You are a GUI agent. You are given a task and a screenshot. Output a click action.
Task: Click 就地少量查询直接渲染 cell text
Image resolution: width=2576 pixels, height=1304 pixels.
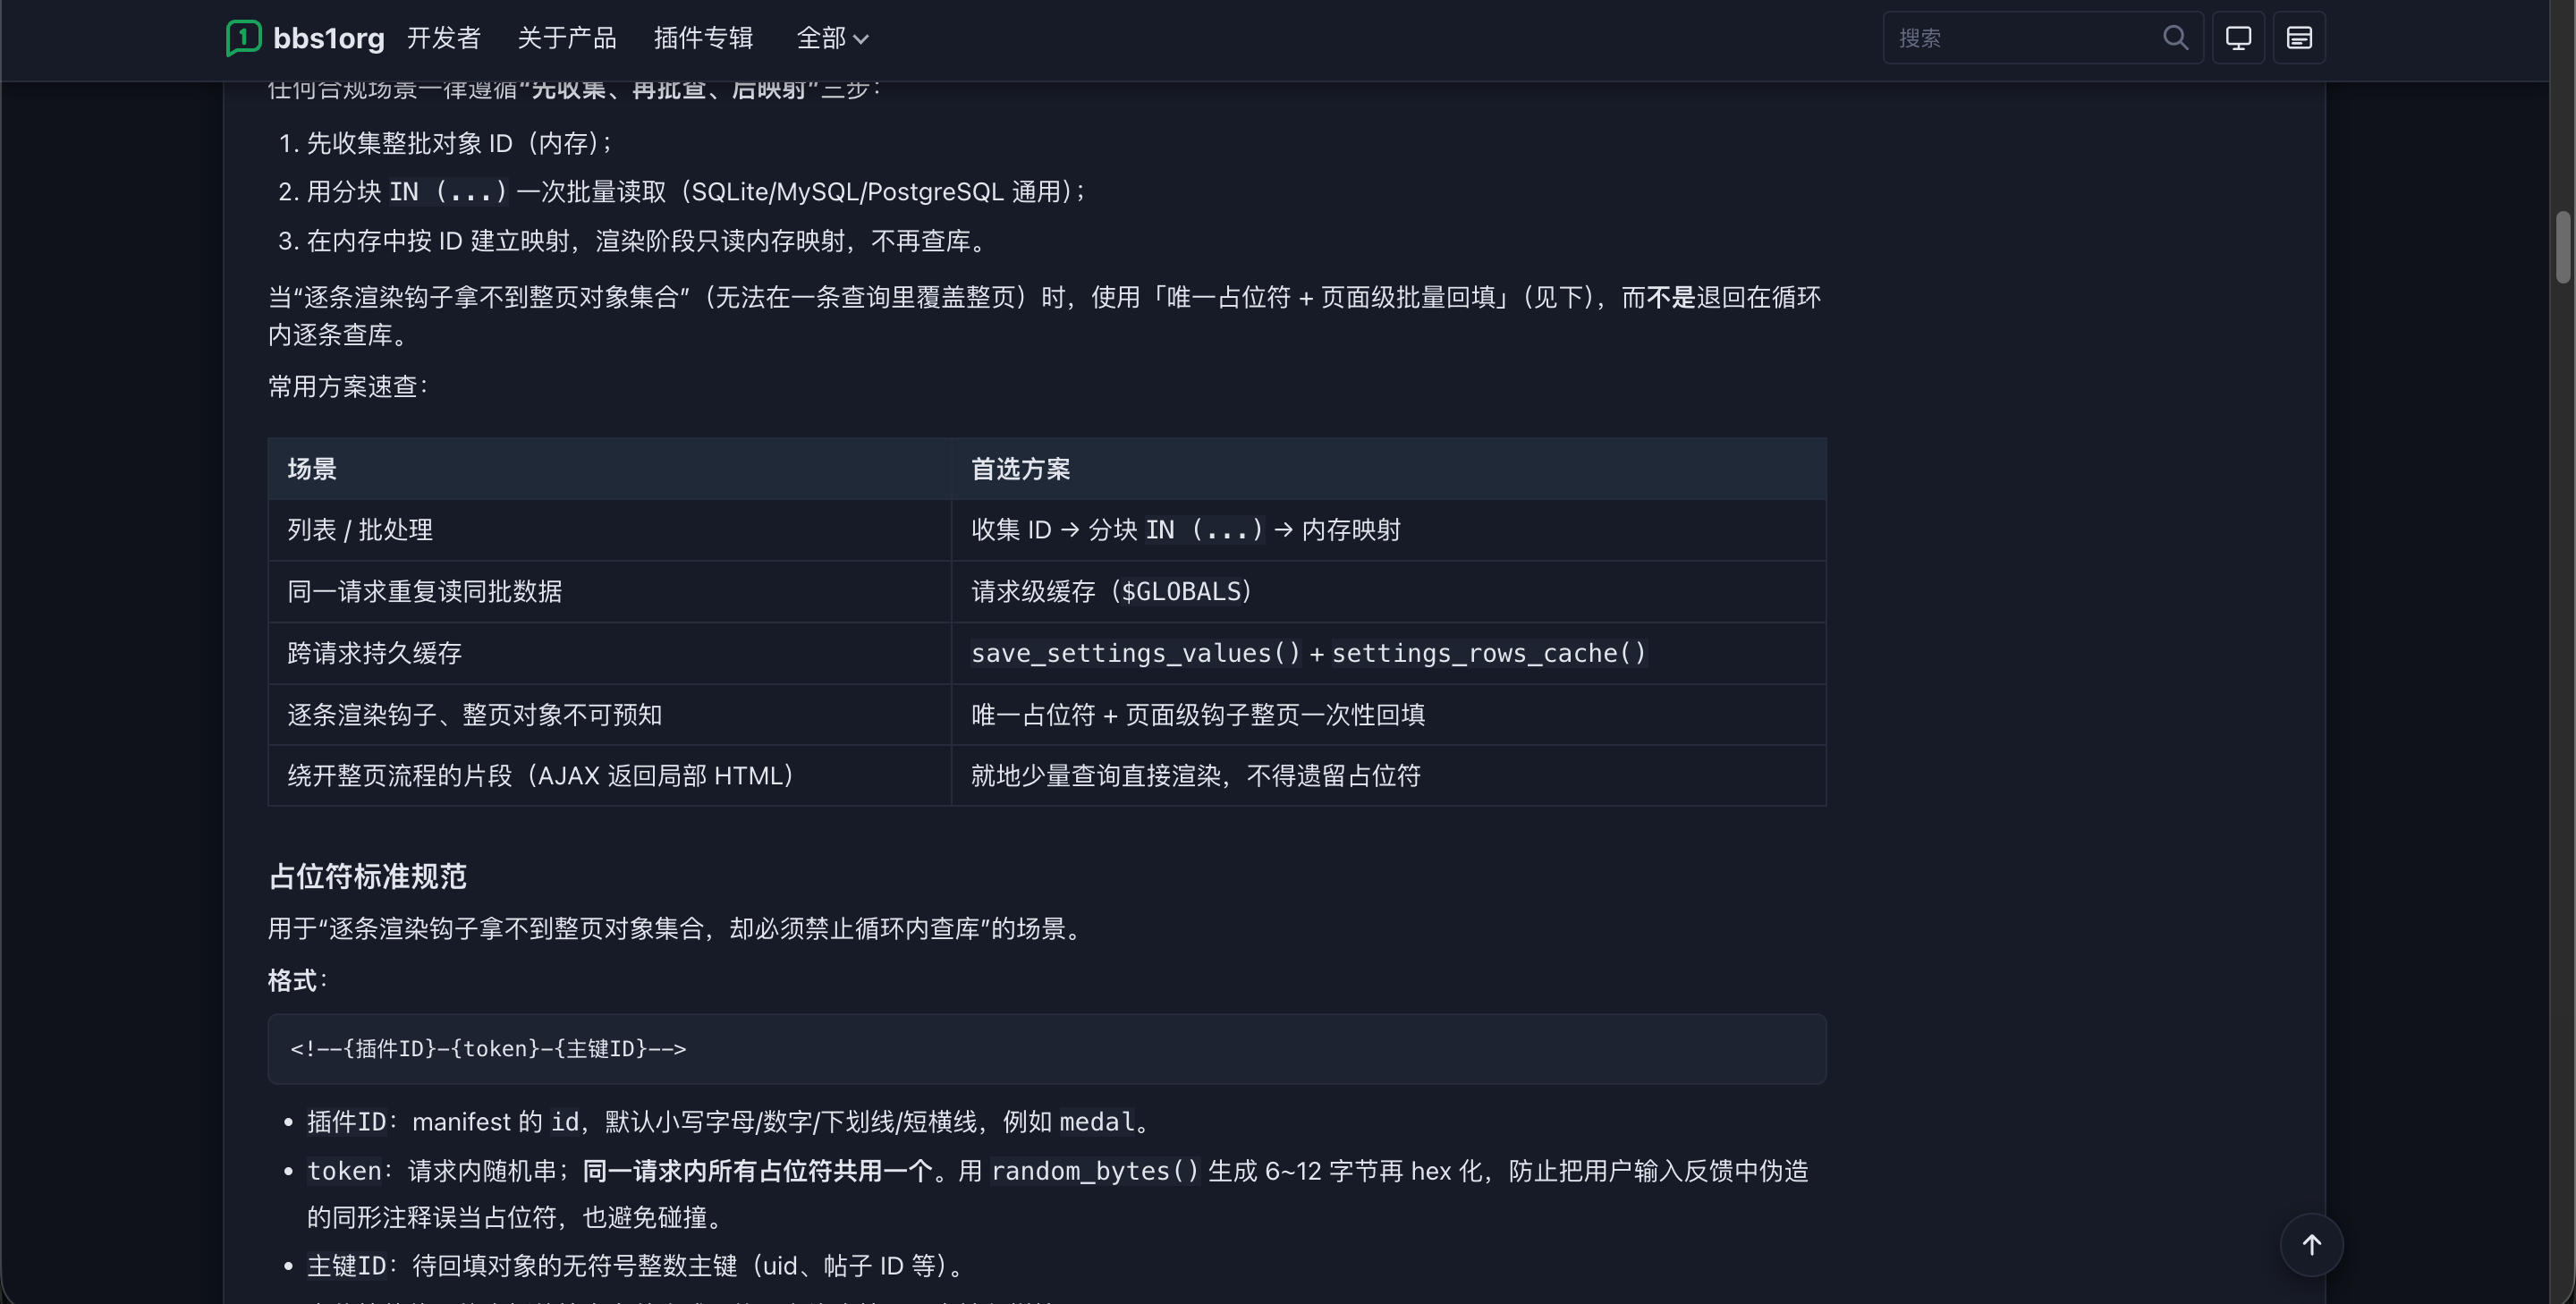coord(1195,776)
